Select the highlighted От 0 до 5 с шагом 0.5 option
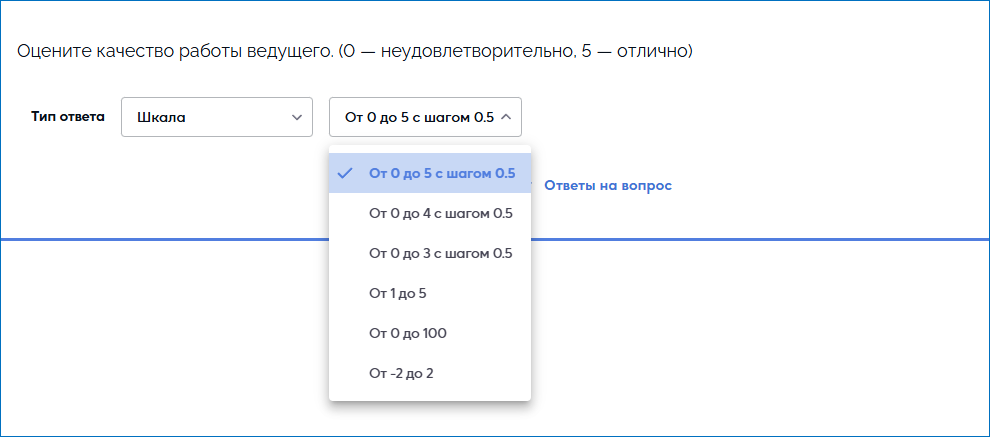This screenshot has width=990, height=437. click(441, 173)
